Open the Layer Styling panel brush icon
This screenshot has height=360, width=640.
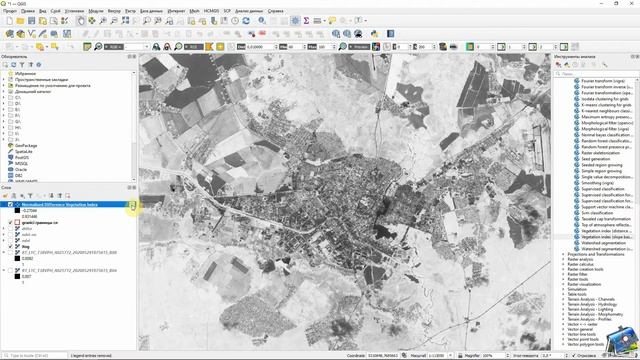(x=5, y=196)
